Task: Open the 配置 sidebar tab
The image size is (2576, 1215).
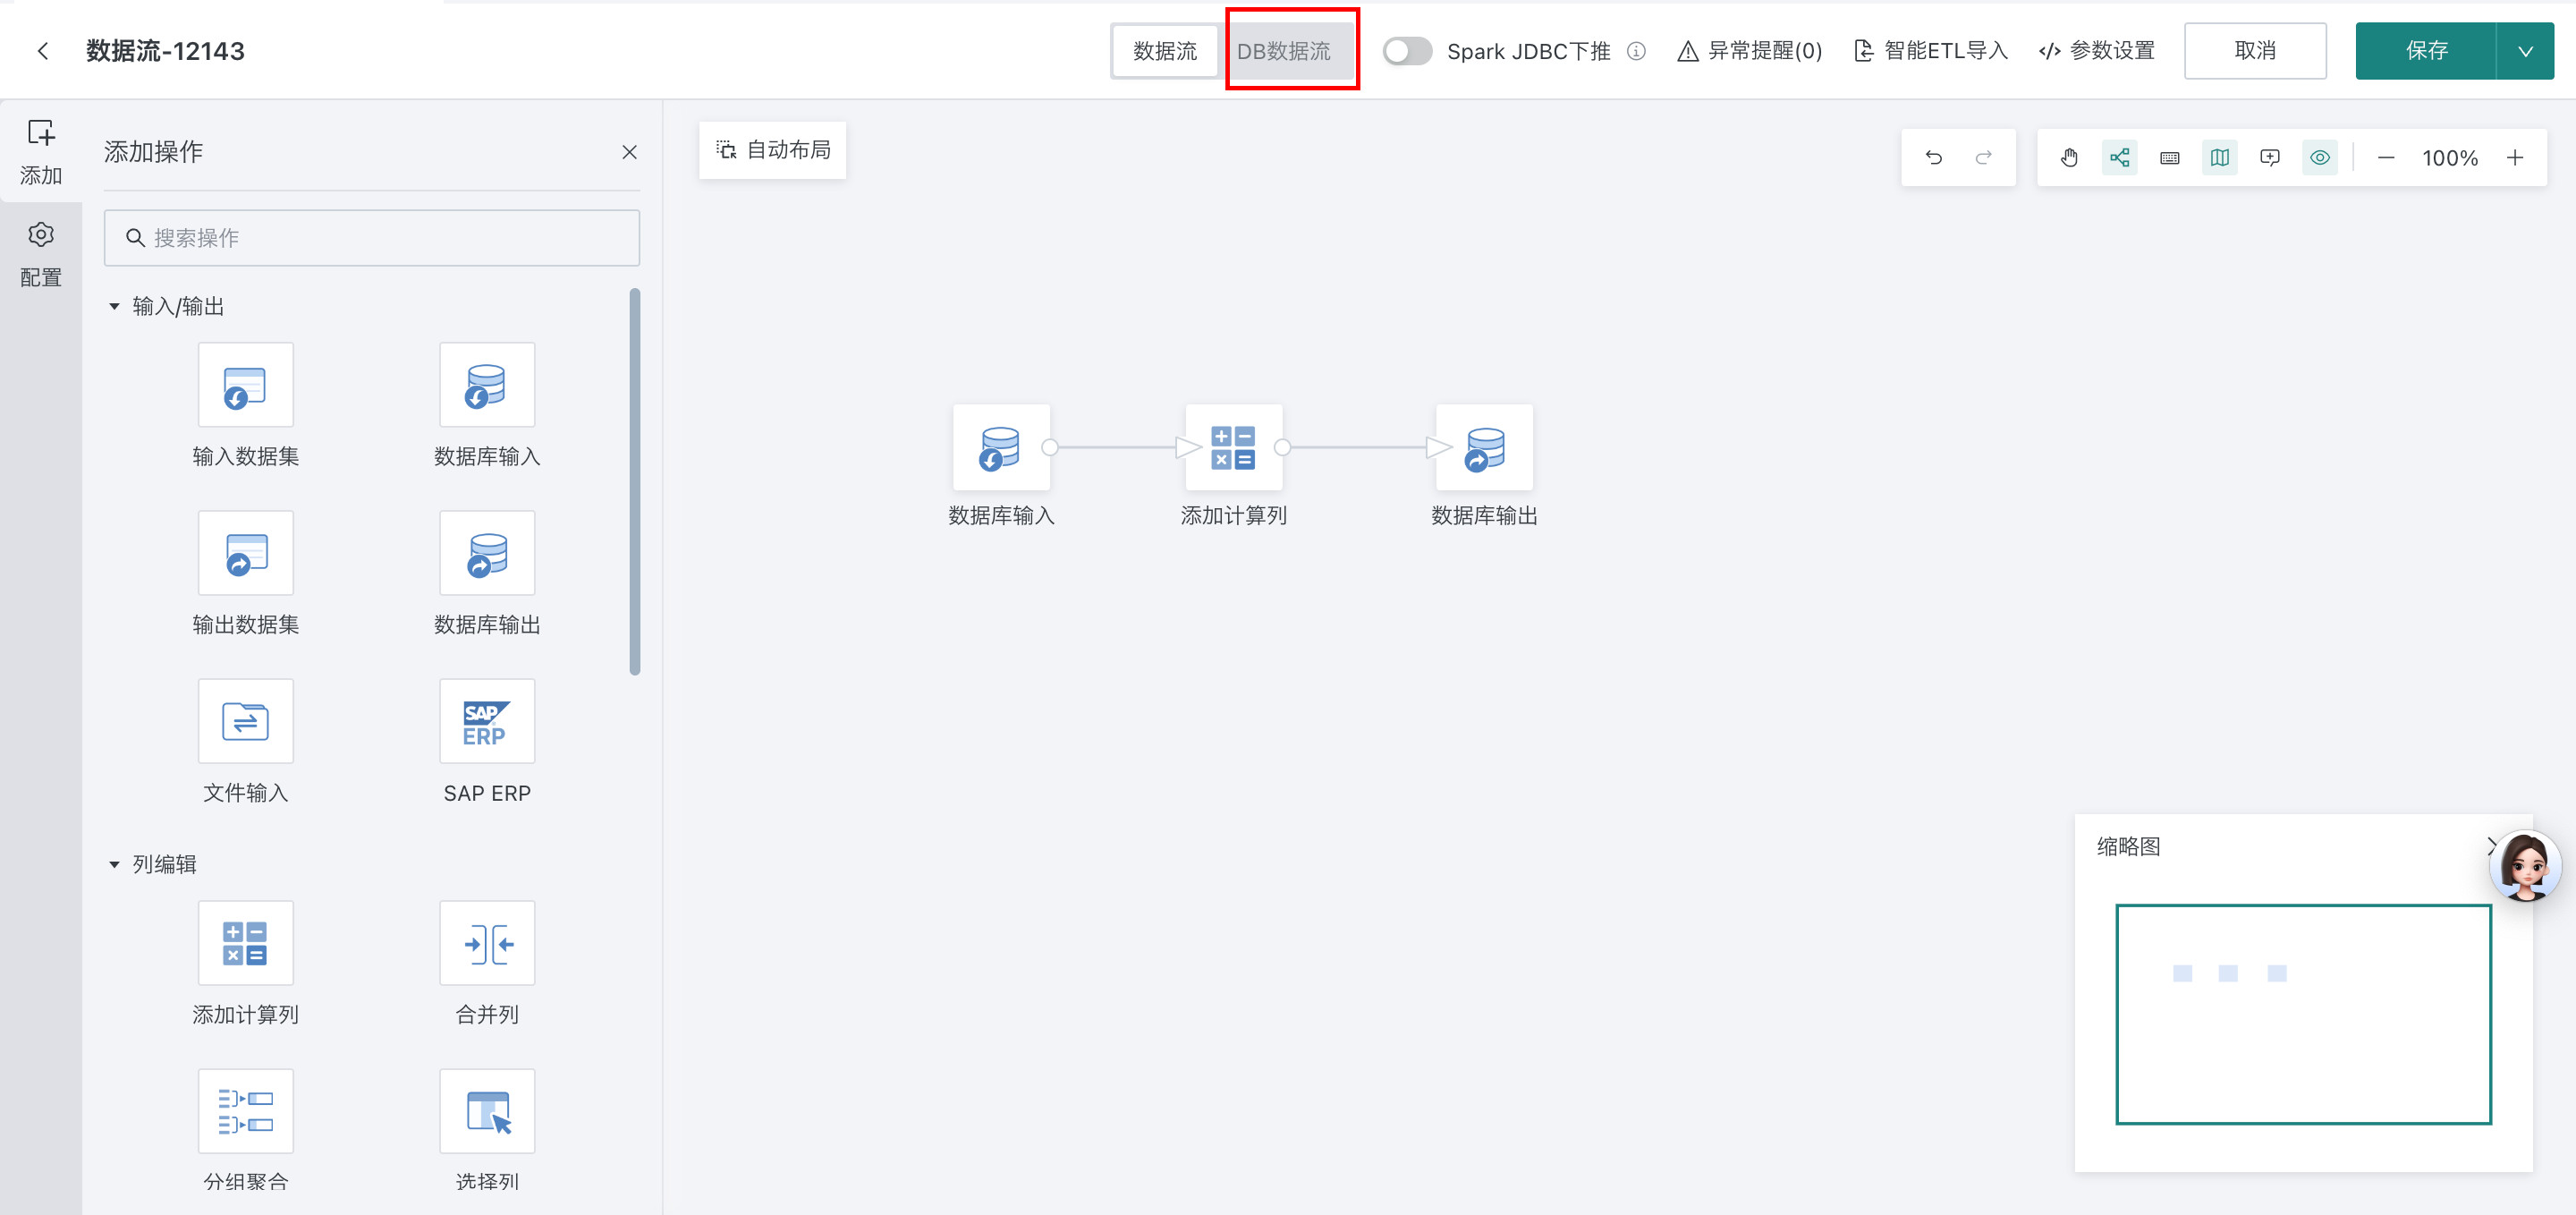Action: [x=41, y=254]
